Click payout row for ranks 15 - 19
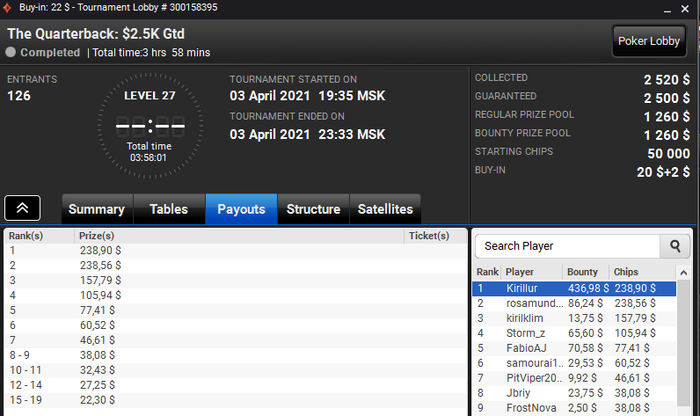The image size is (700, 416). 236,400
